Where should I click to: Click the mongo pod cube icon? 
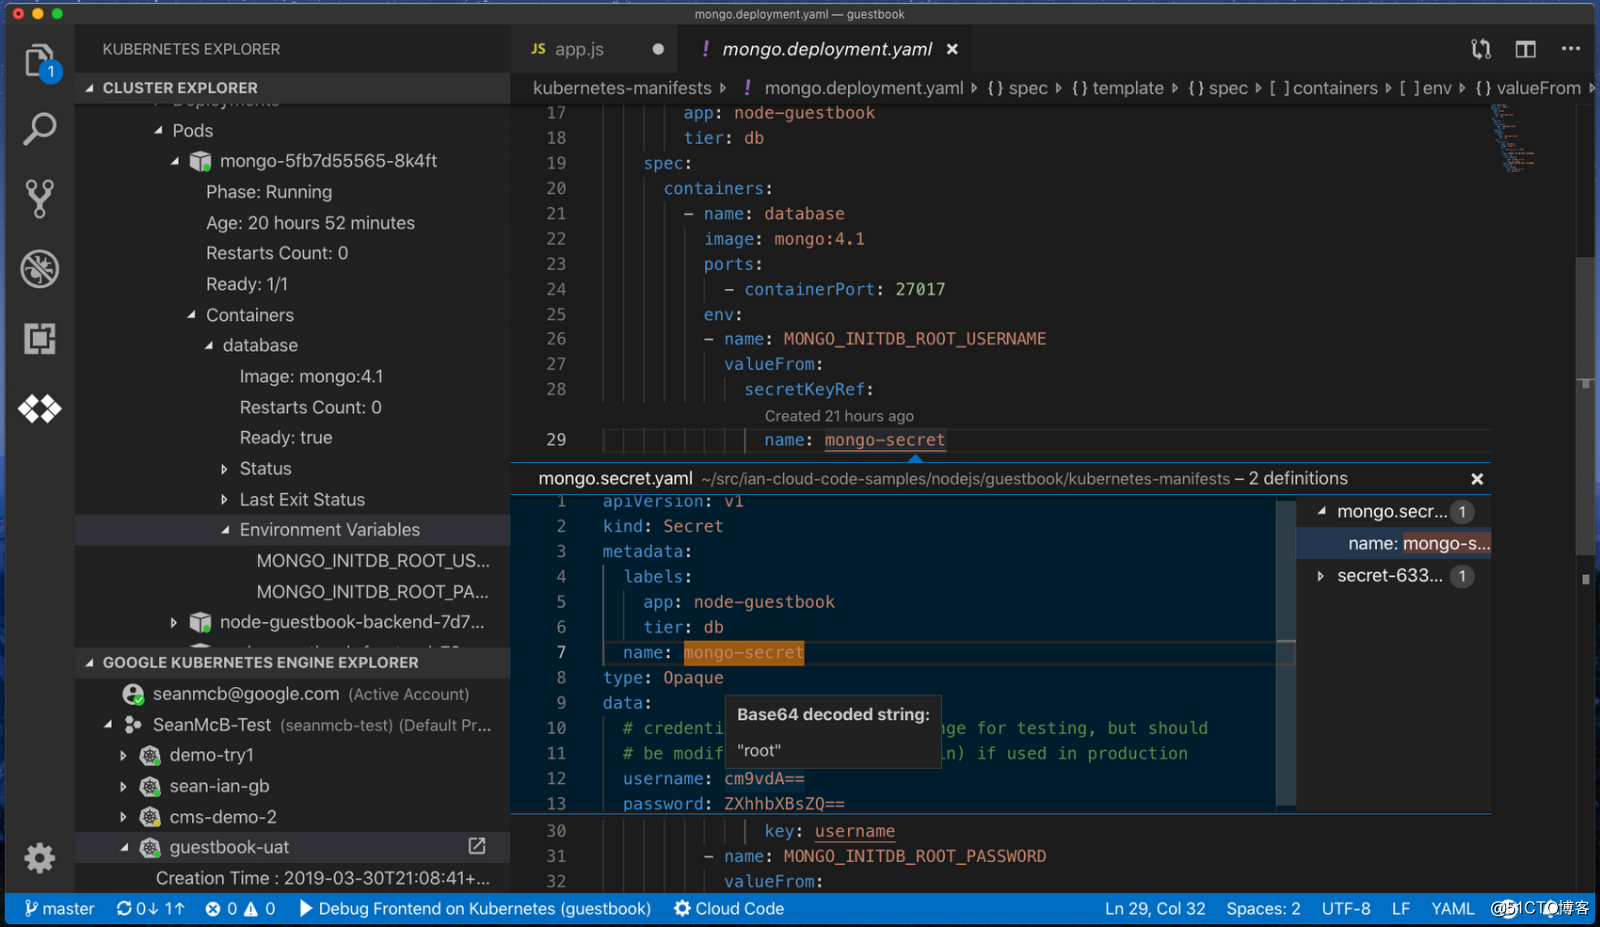coord(201,161)
